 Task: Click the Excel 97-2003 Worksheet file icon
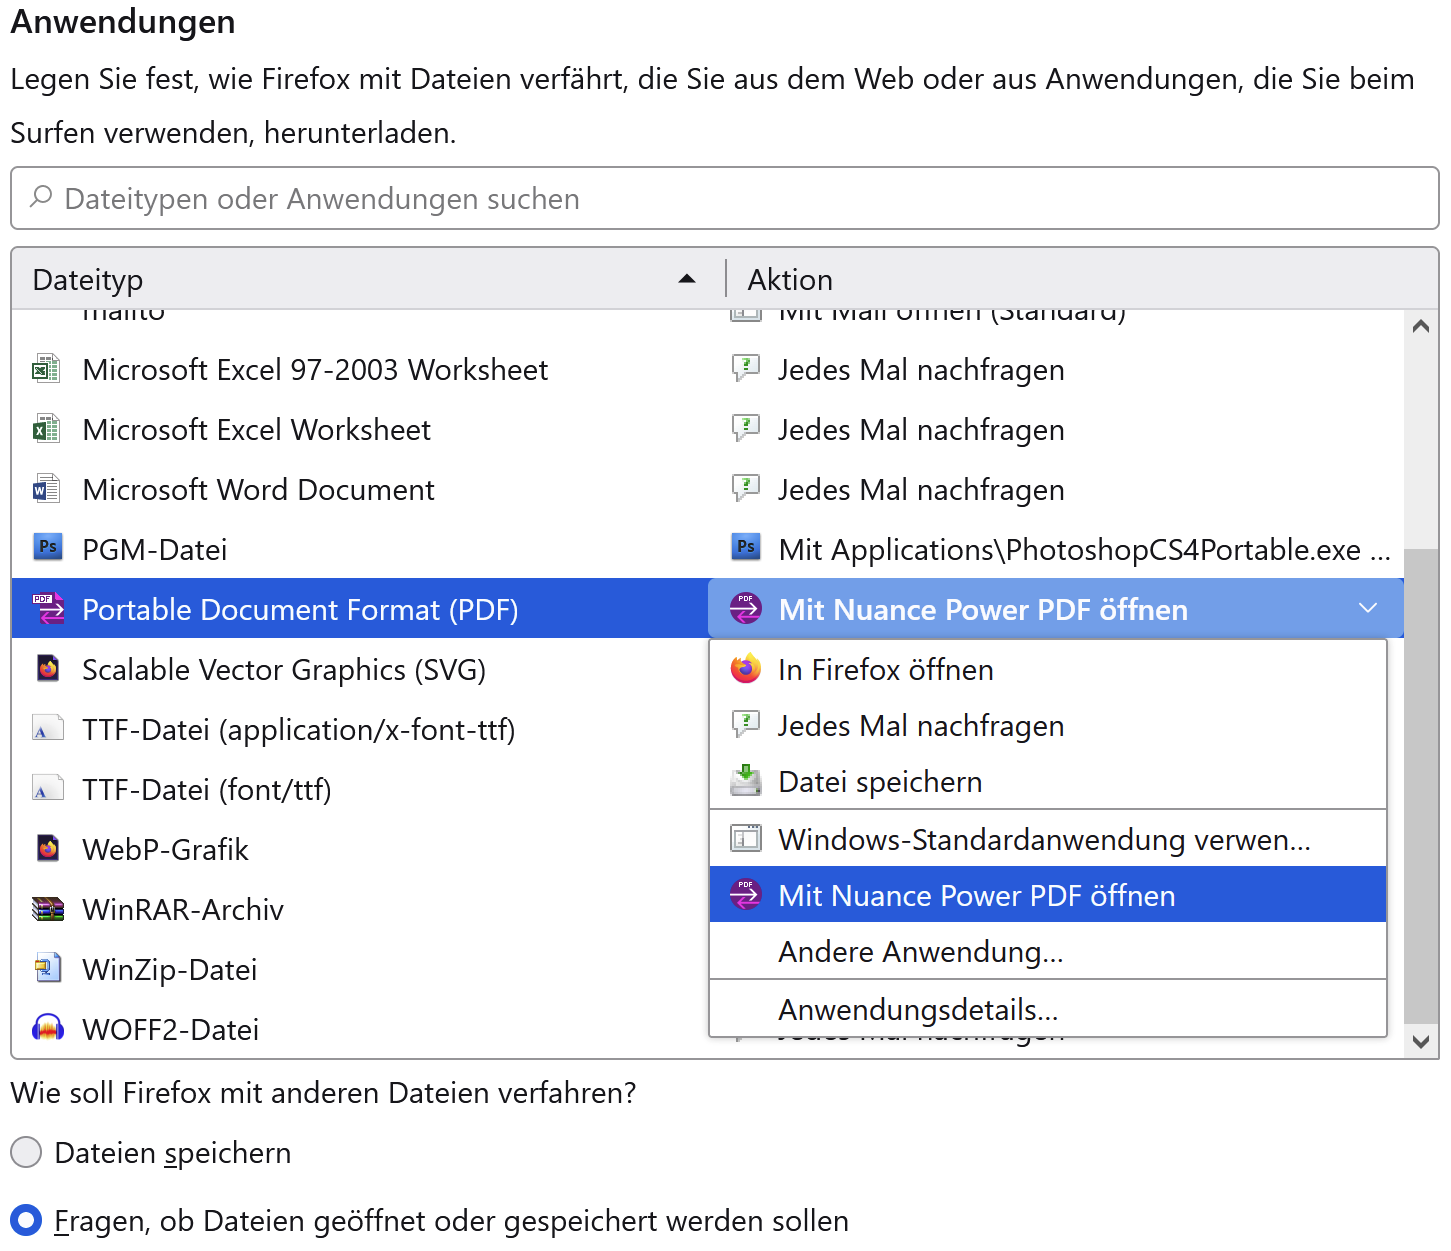pos(46,369)
